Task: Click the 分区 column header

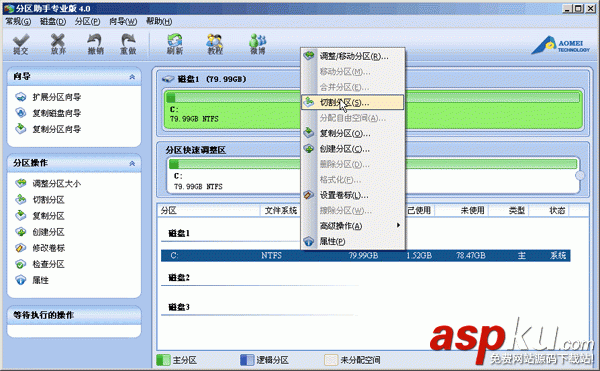Action: pos(209,210)
